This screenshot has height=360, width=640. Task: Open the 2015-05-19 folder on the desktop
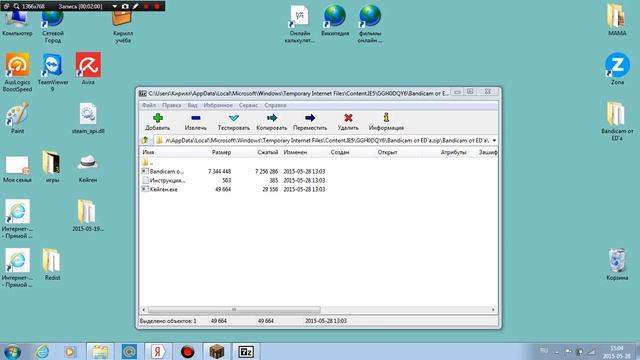pyautogui.click(x=87, y=216)
